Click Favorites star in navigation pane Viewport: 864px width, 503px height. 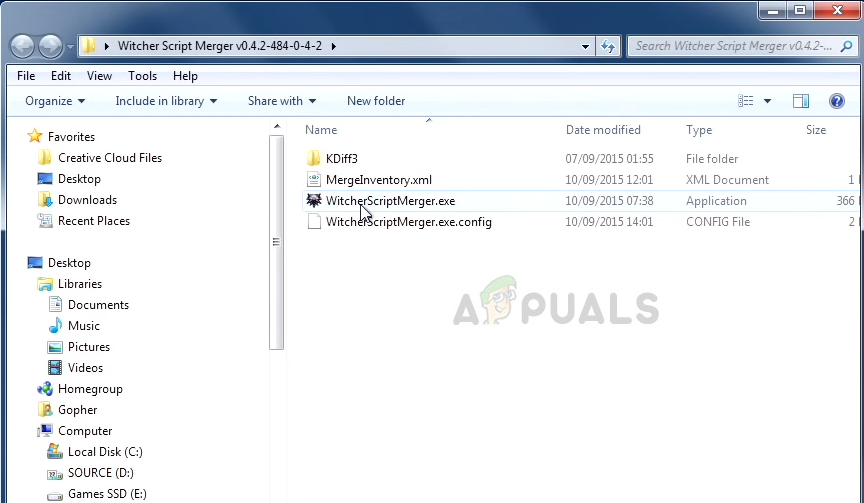tap(35, 136)
